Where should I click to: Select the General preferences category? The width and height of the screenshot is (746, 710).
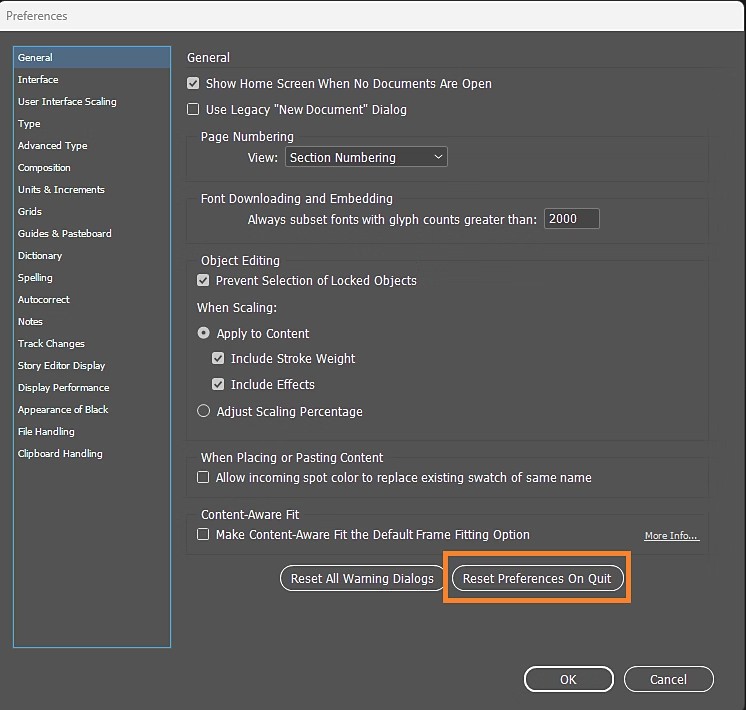[92, 58]
